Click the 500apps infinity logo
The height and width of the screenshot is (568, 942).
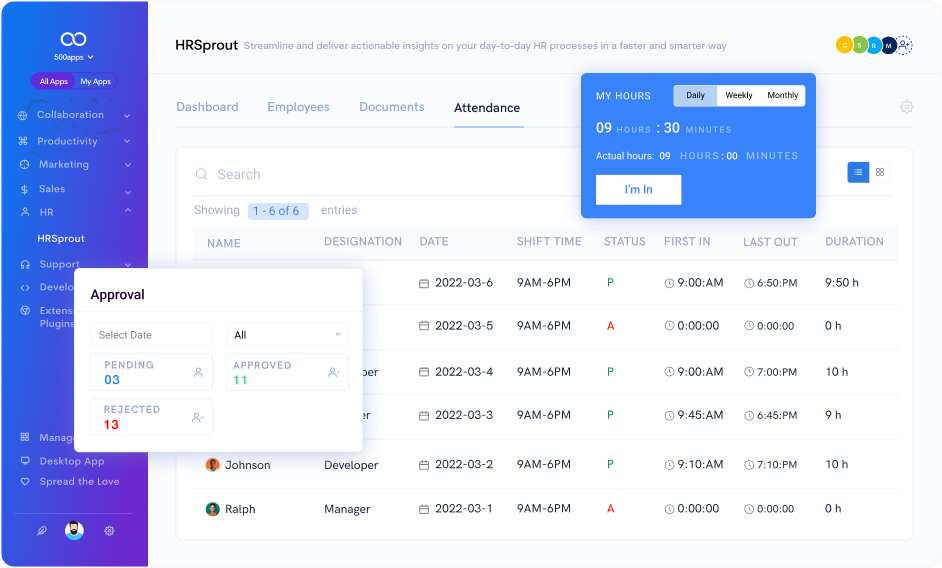74,39
